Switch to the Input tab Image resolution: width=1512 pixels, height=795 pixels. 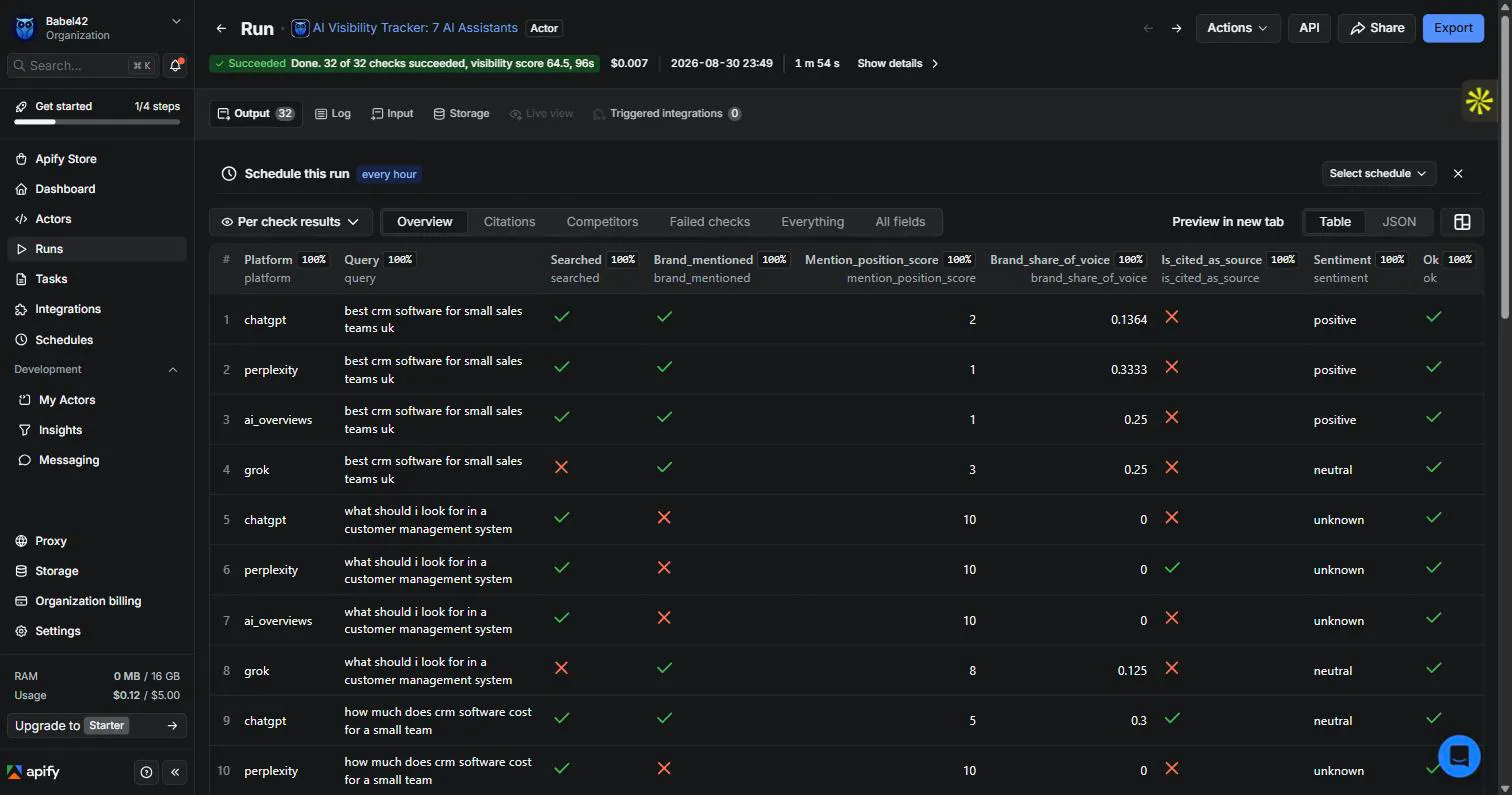pos(392,114)
